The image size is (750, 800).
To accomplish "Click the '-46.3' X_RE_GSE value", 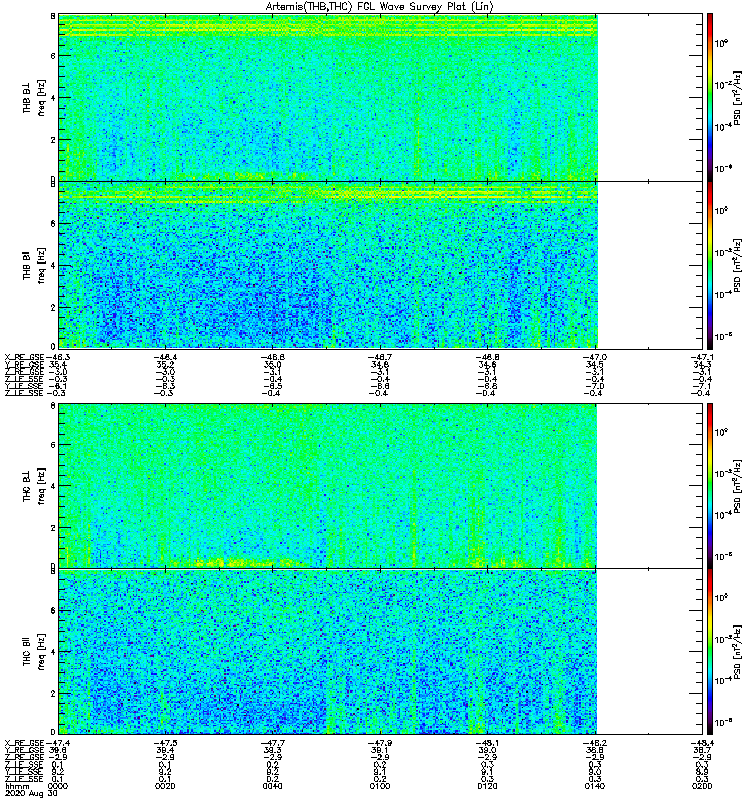I will click(x=58, y=357).
